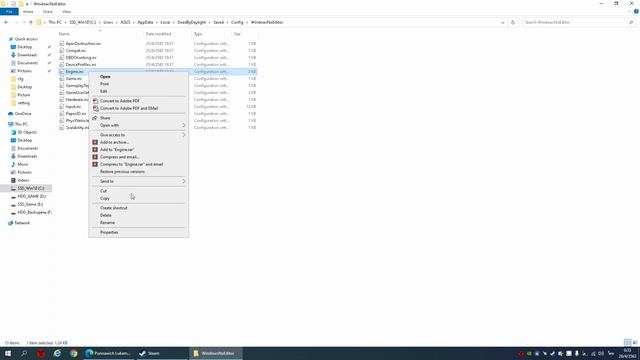Go up one folder level
640x360 pixels.
pos(31,22)
